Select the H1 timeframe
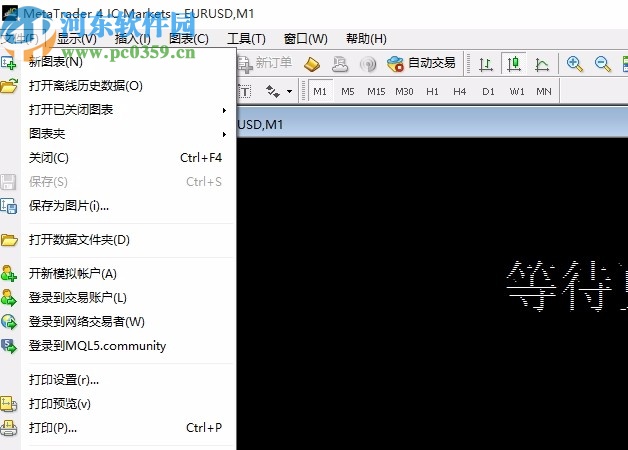 tap(432, 92)
